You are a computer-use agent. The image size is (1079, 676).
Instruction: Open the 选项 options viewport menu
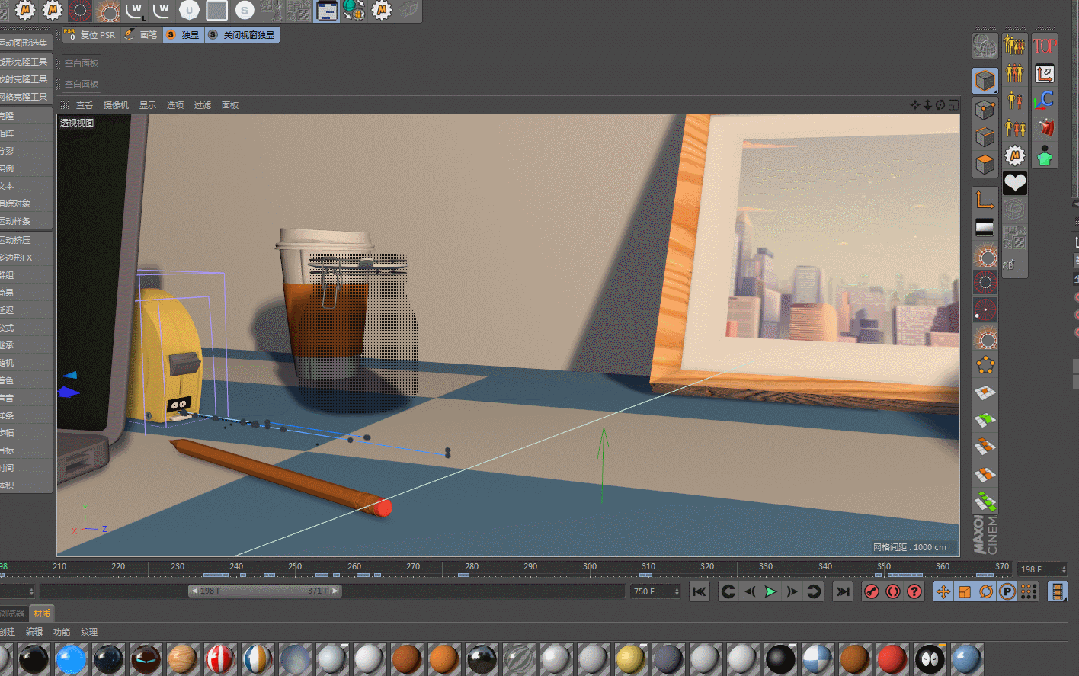pyautogui.click(x=175, y=105)
